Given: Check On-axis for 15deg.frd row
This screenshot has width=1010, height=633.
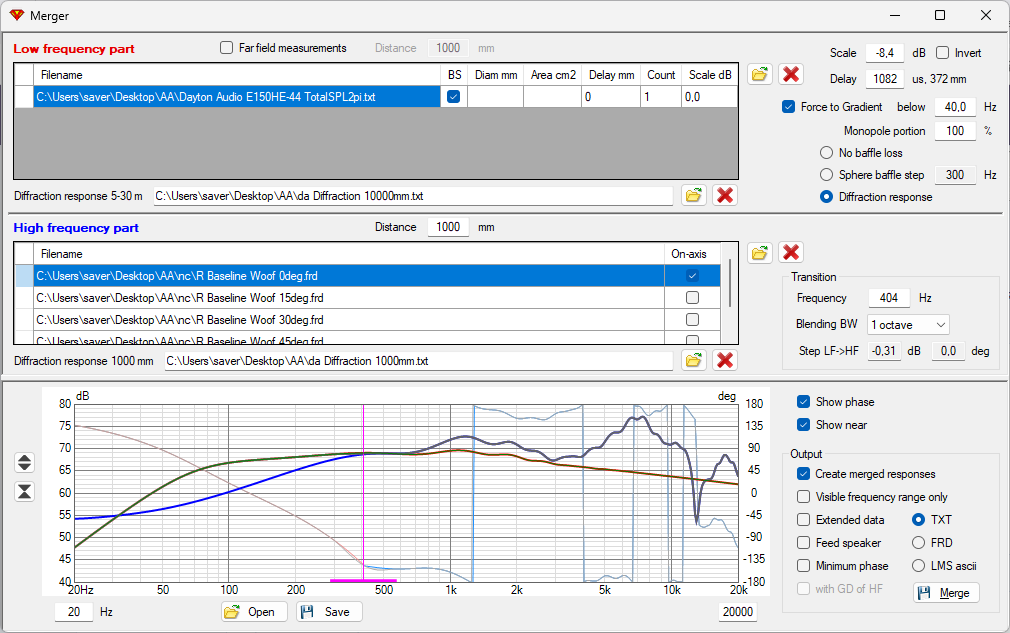Looking at the screenshot, I should 692,298.
